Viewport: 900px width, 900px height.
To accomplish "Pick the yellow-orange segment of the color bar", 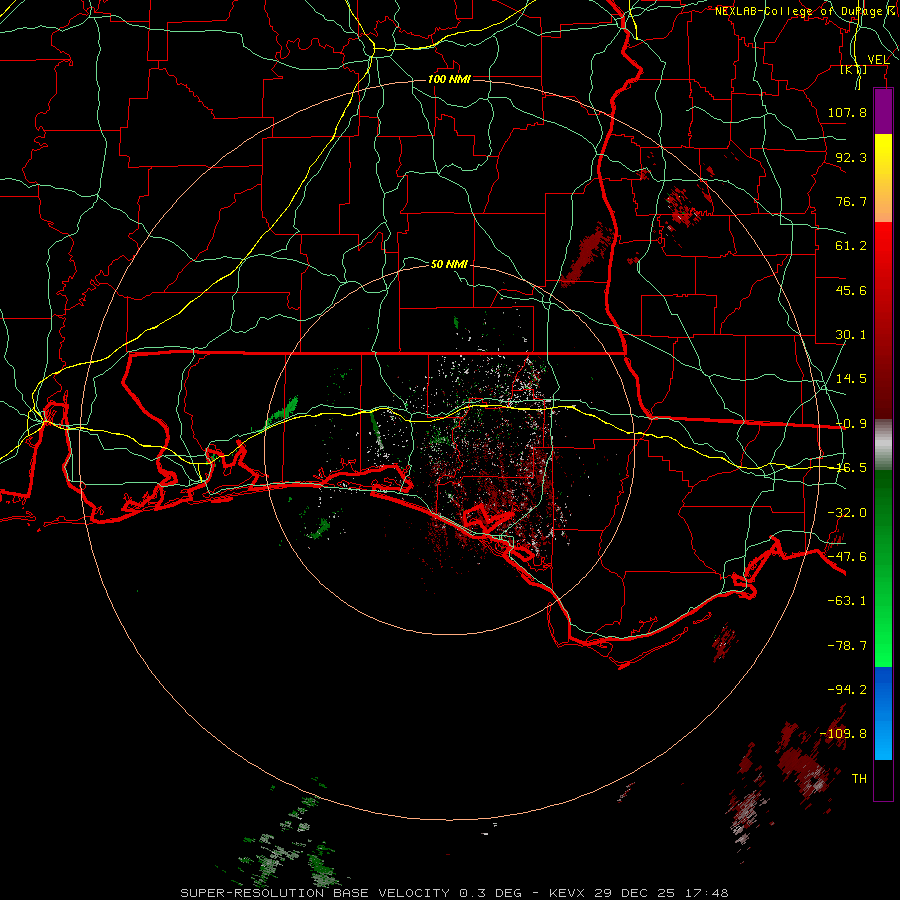I will (883, 178).
